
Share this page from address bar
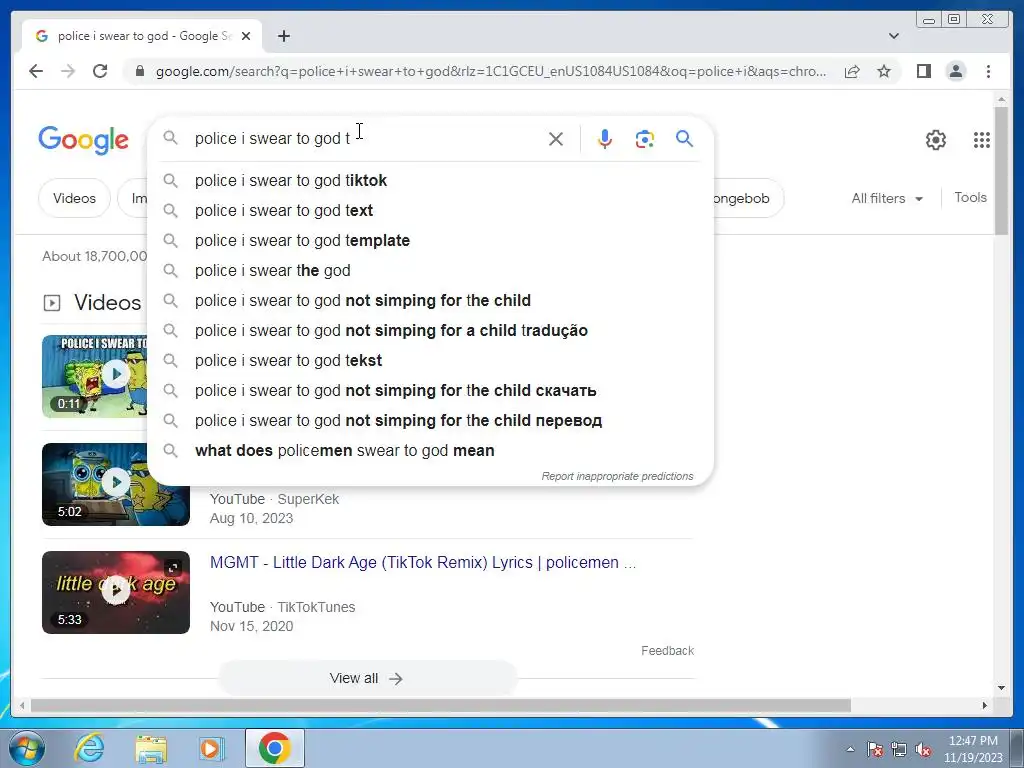pos(852,71)
